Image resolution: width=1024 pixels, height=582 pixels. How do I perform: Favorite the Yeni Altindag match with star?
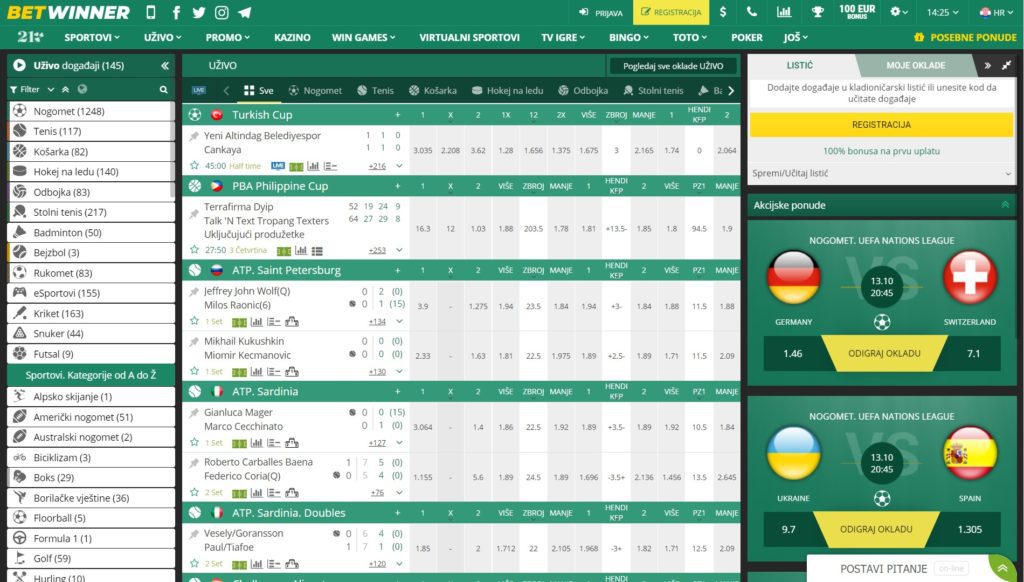pos(194,166)
